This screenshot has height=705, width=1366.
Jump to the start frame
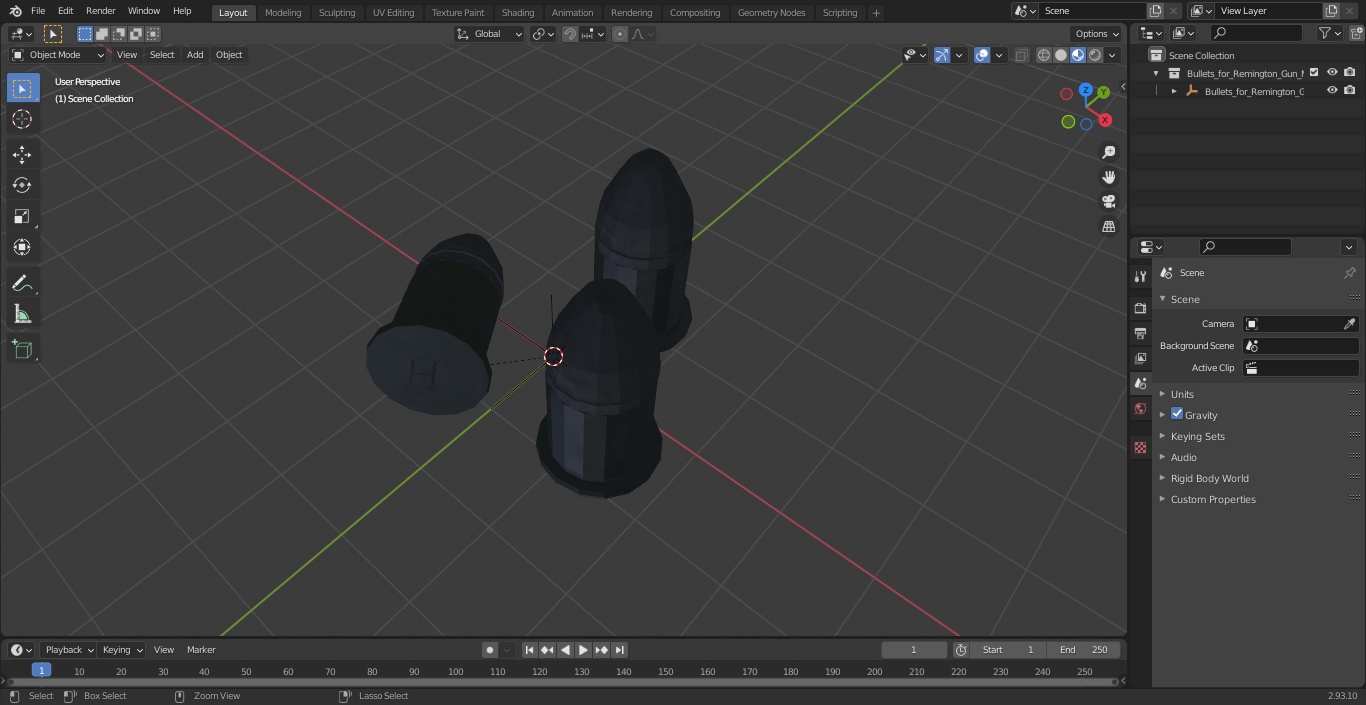tap(529, 650)
